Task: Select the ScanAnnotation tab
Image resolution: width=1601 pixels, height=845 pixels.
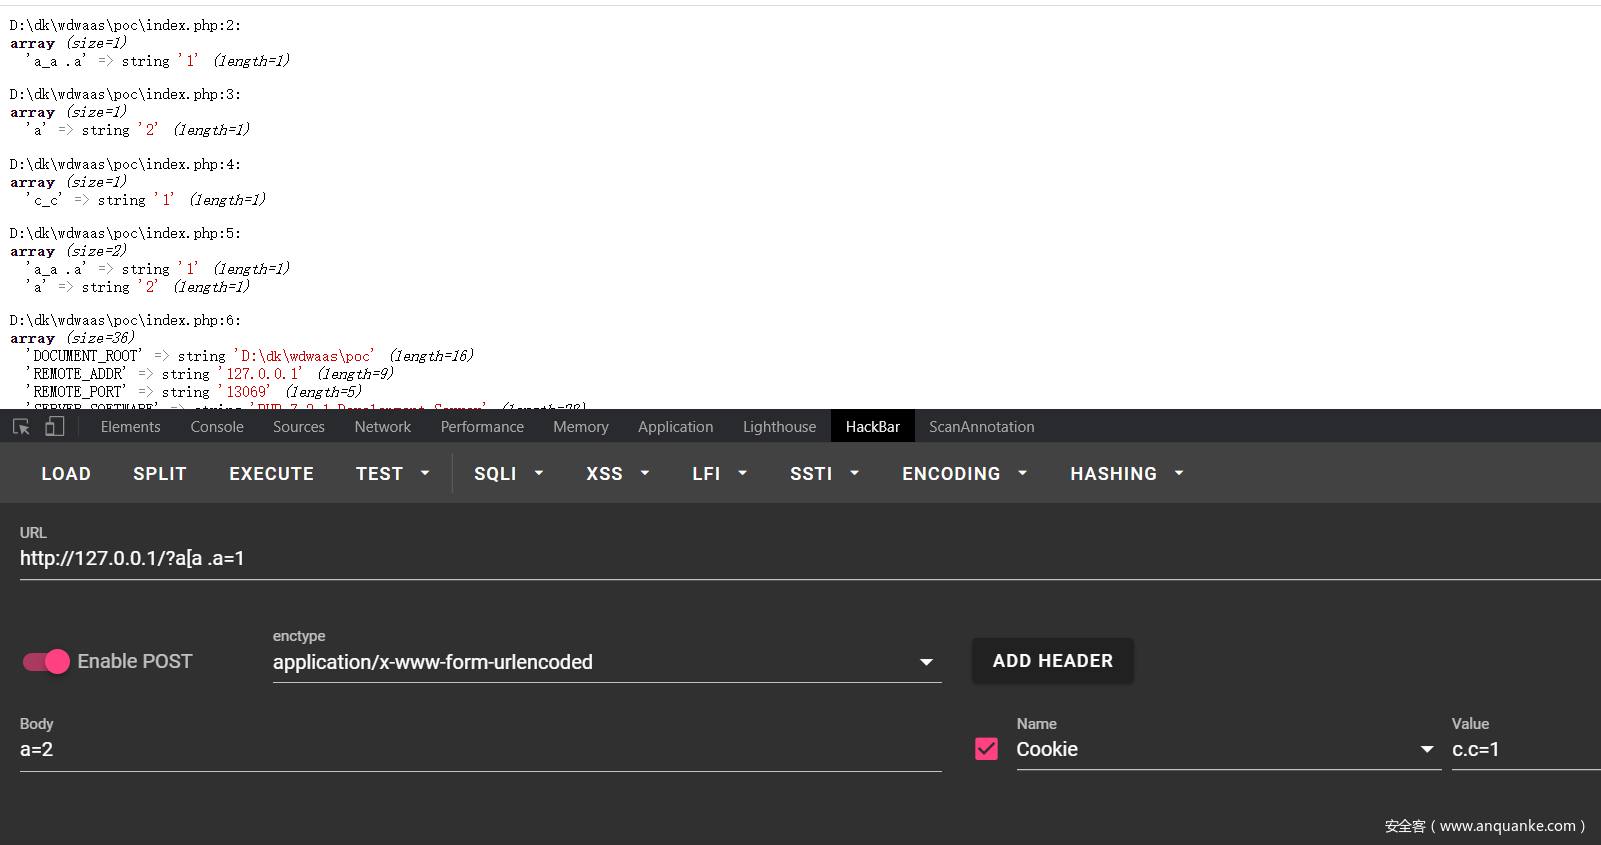Action: 981,427
